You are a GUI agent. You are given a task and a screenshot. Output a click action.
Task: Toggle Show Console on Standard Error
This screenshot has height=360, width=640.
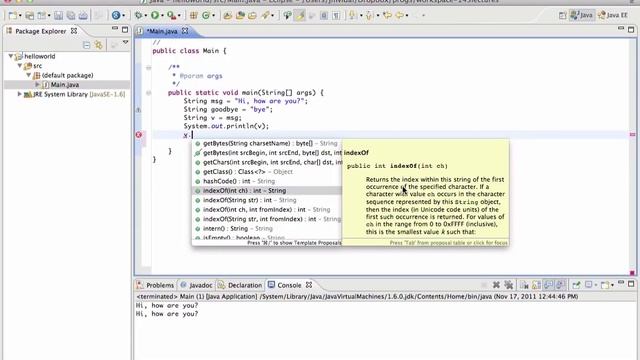point(560,285)
